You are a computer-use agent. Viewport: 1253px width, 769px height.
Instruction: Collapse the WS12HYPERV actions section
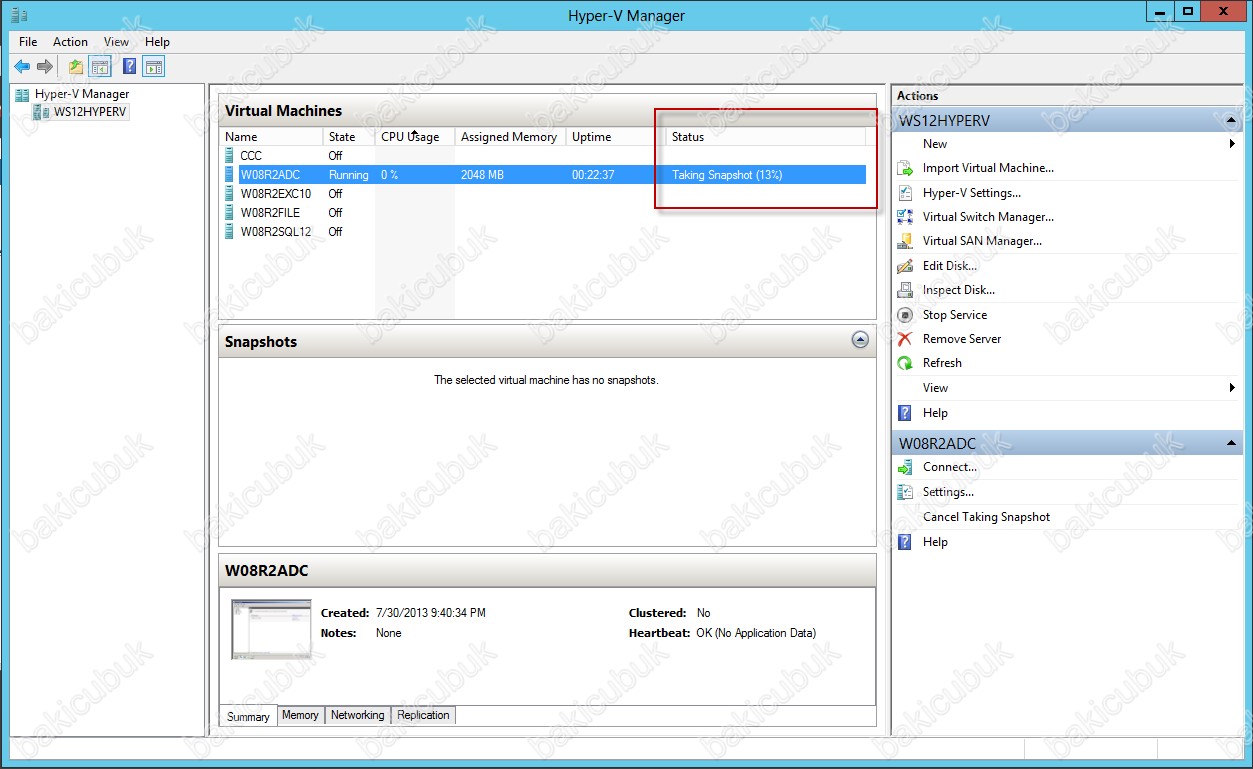[1231, 120]
